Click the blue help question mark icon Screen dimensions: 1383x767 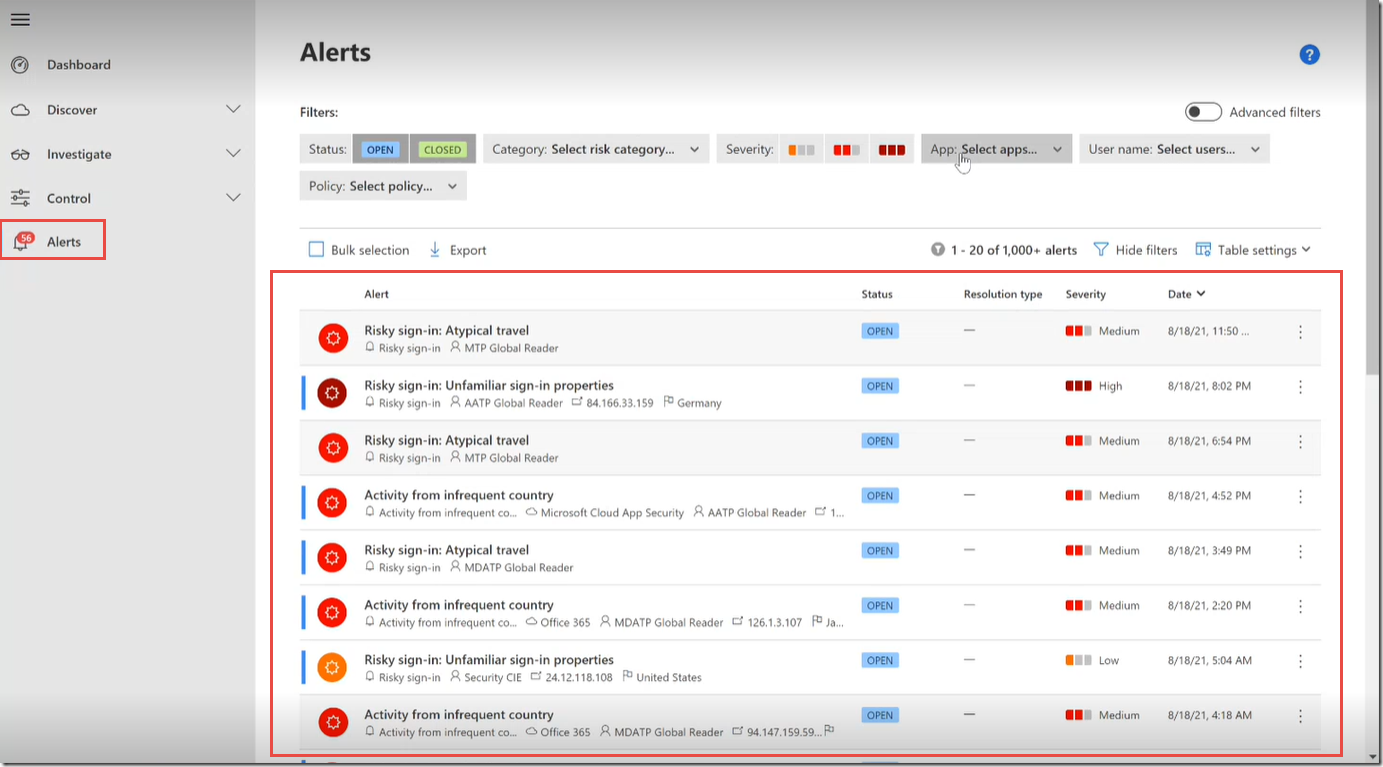[x=1309, y=55]
